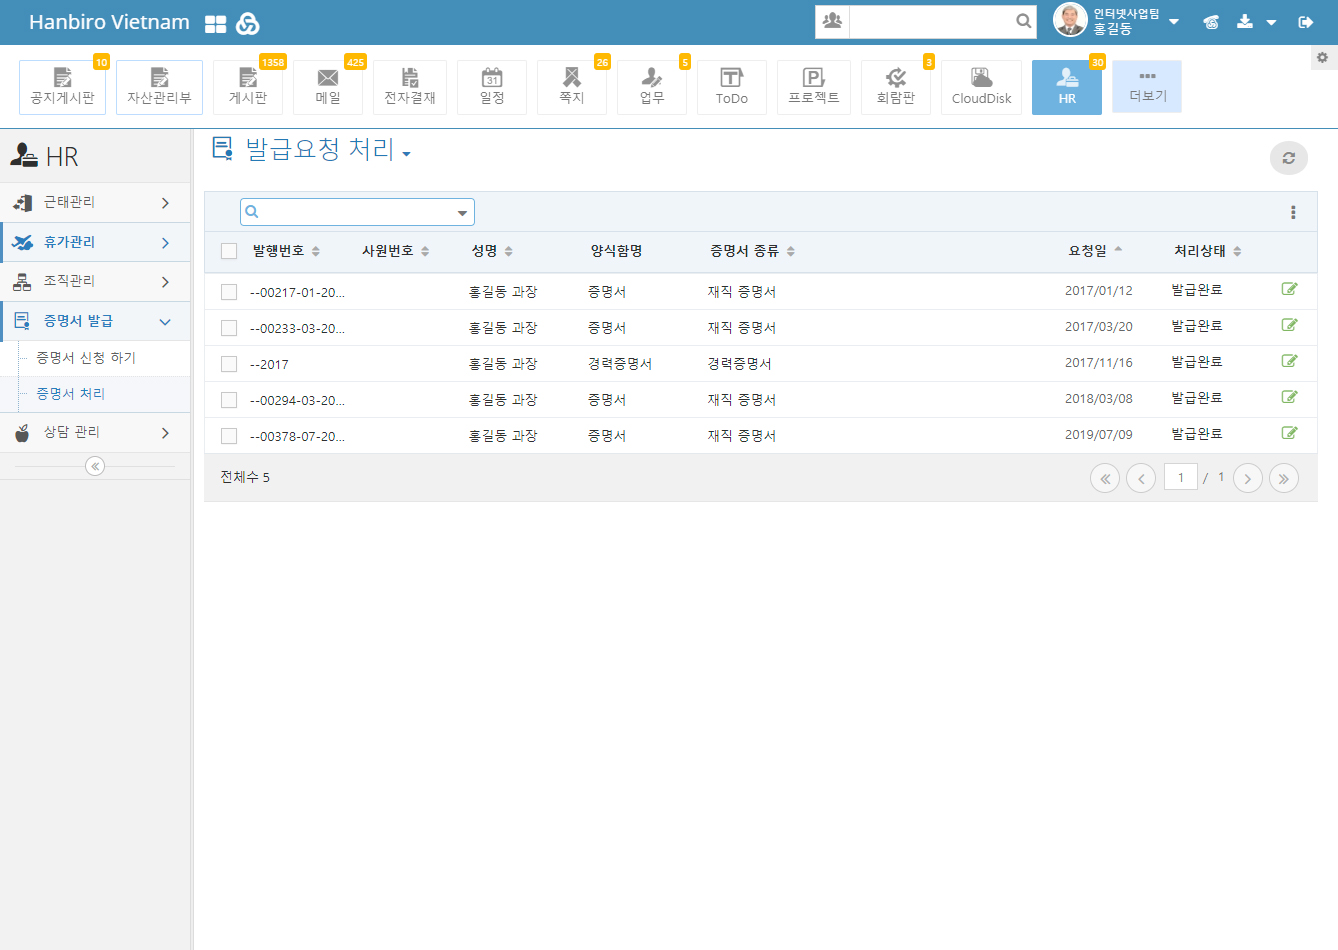Click the telephone icon in header

tap(1211, 22)
